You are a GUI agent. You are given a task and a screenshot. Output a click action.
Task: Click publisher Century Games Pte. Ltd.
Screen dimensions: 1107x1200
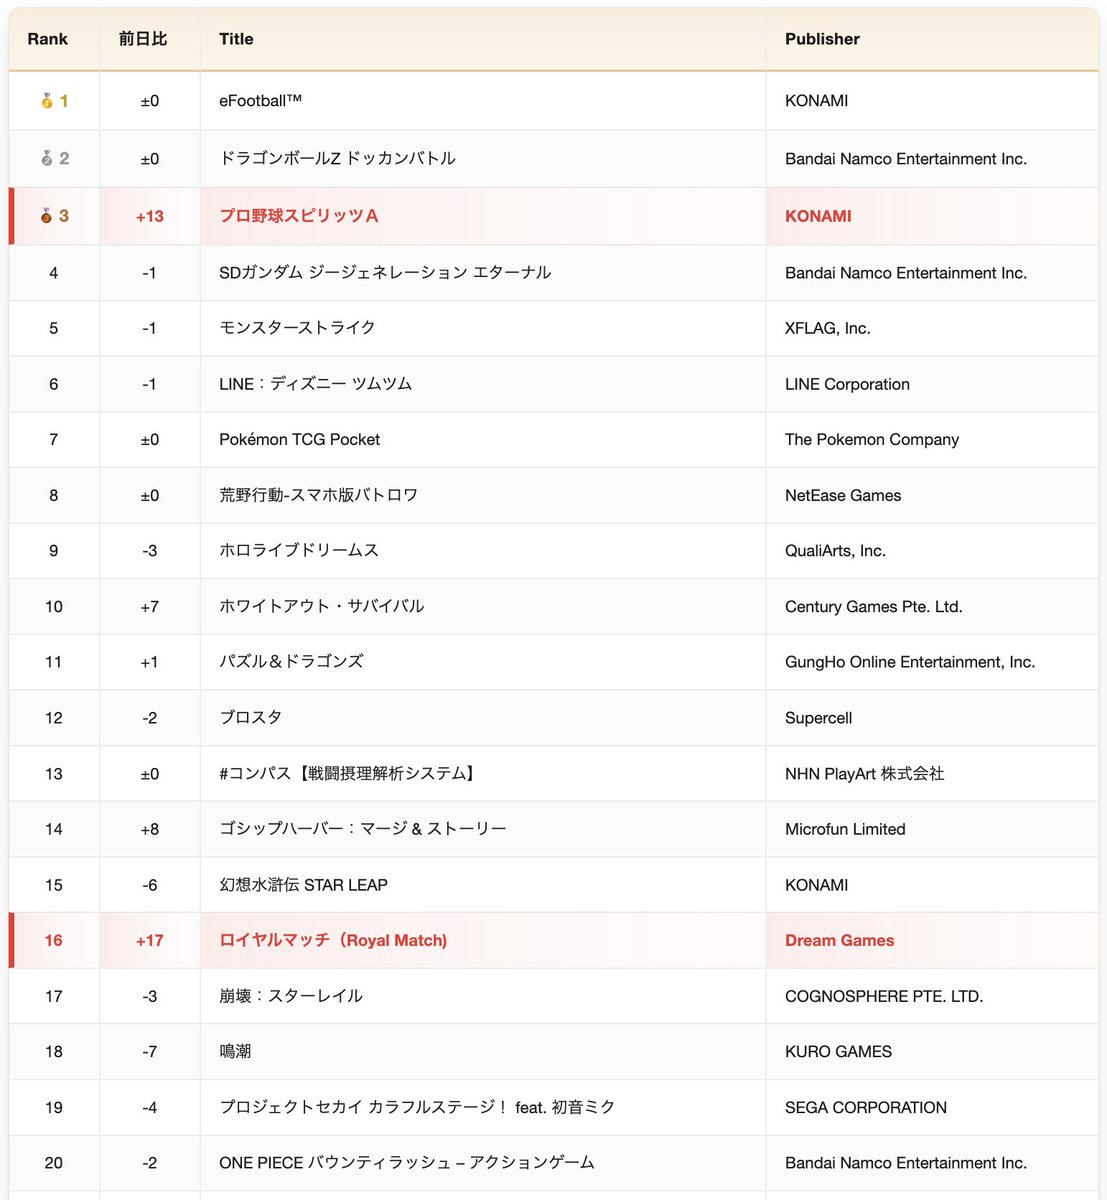click(874, 606)
